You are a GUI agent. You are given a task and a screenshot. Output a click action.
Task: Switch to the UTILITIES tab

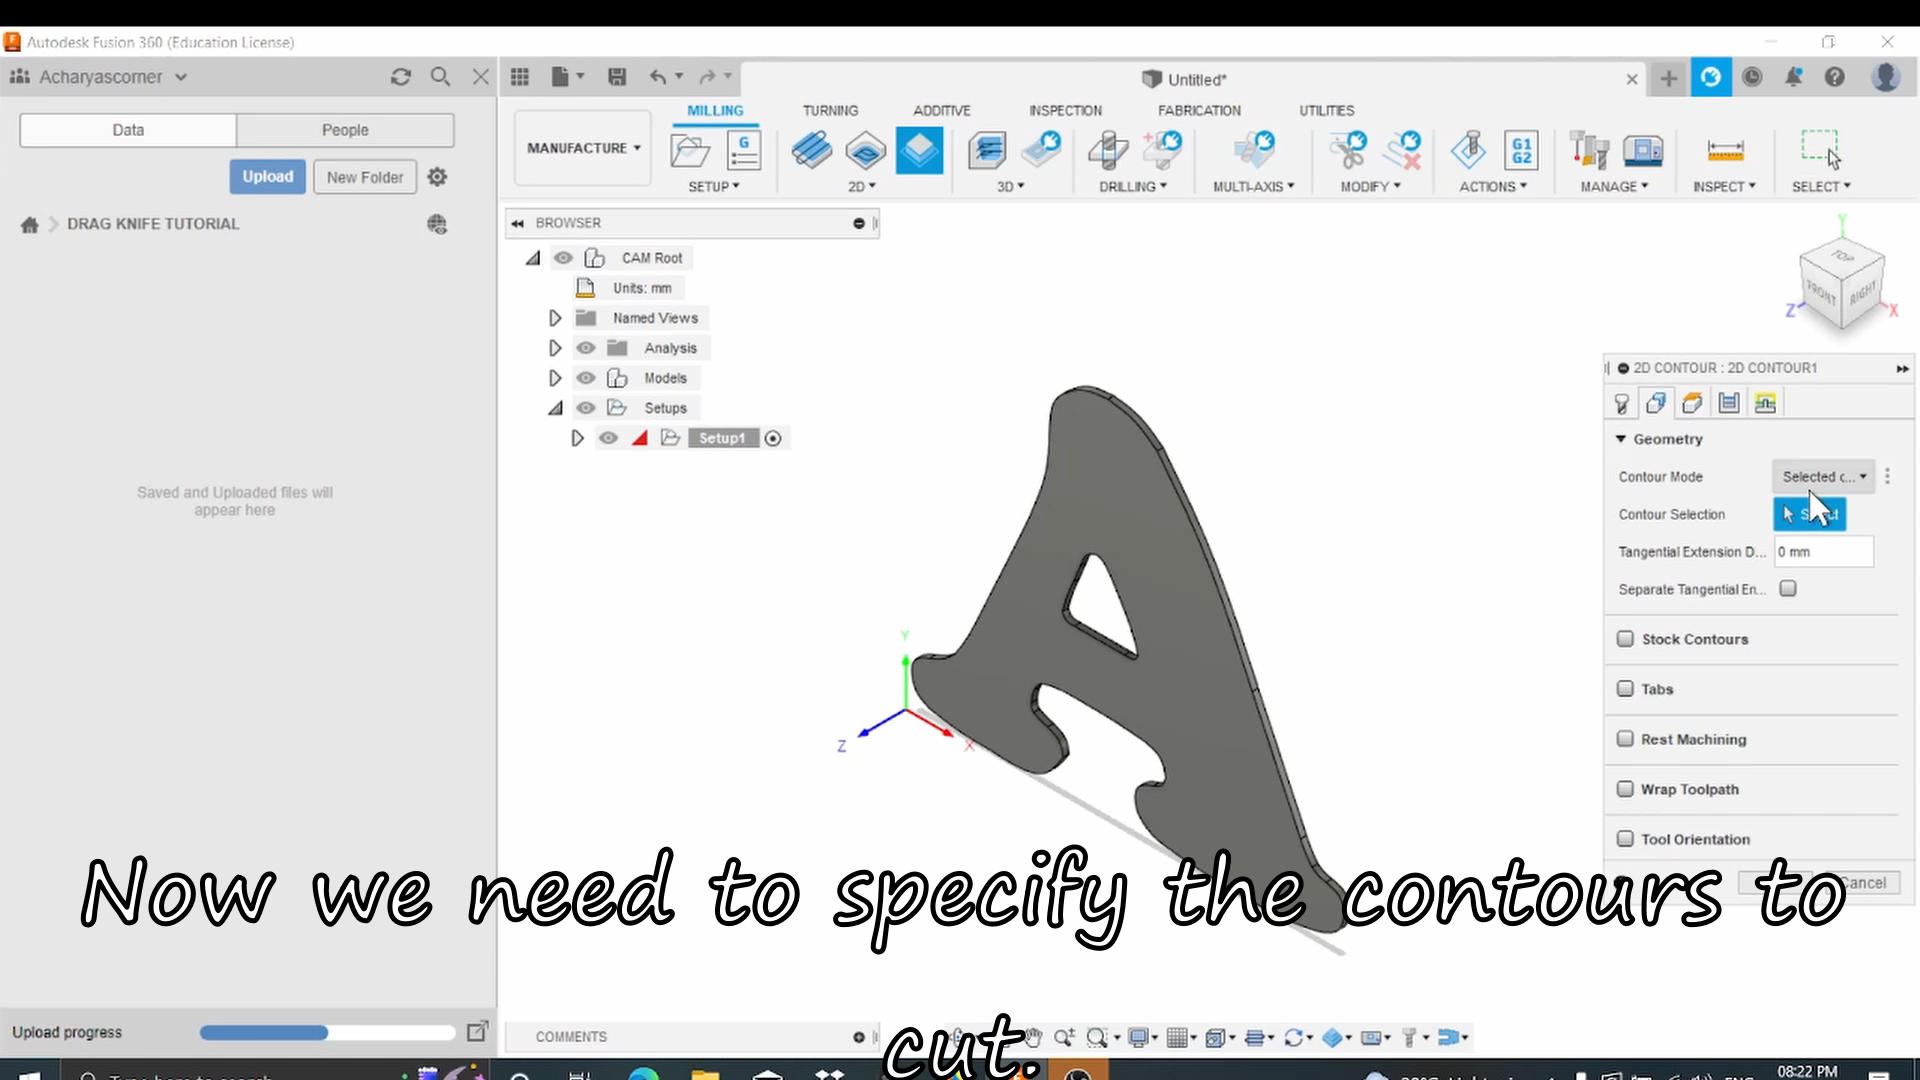pyautogui.click(x=1327, y=111)
